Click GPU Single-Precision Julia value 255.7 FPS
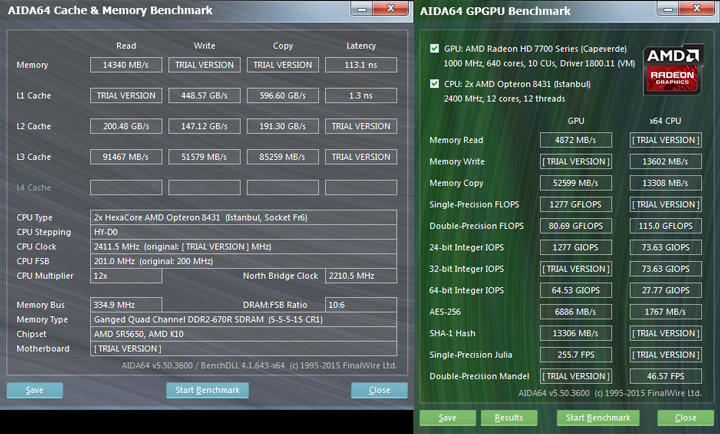Image resolution: width=720 pixels, height=434 pixels. [x=576, y=355]
